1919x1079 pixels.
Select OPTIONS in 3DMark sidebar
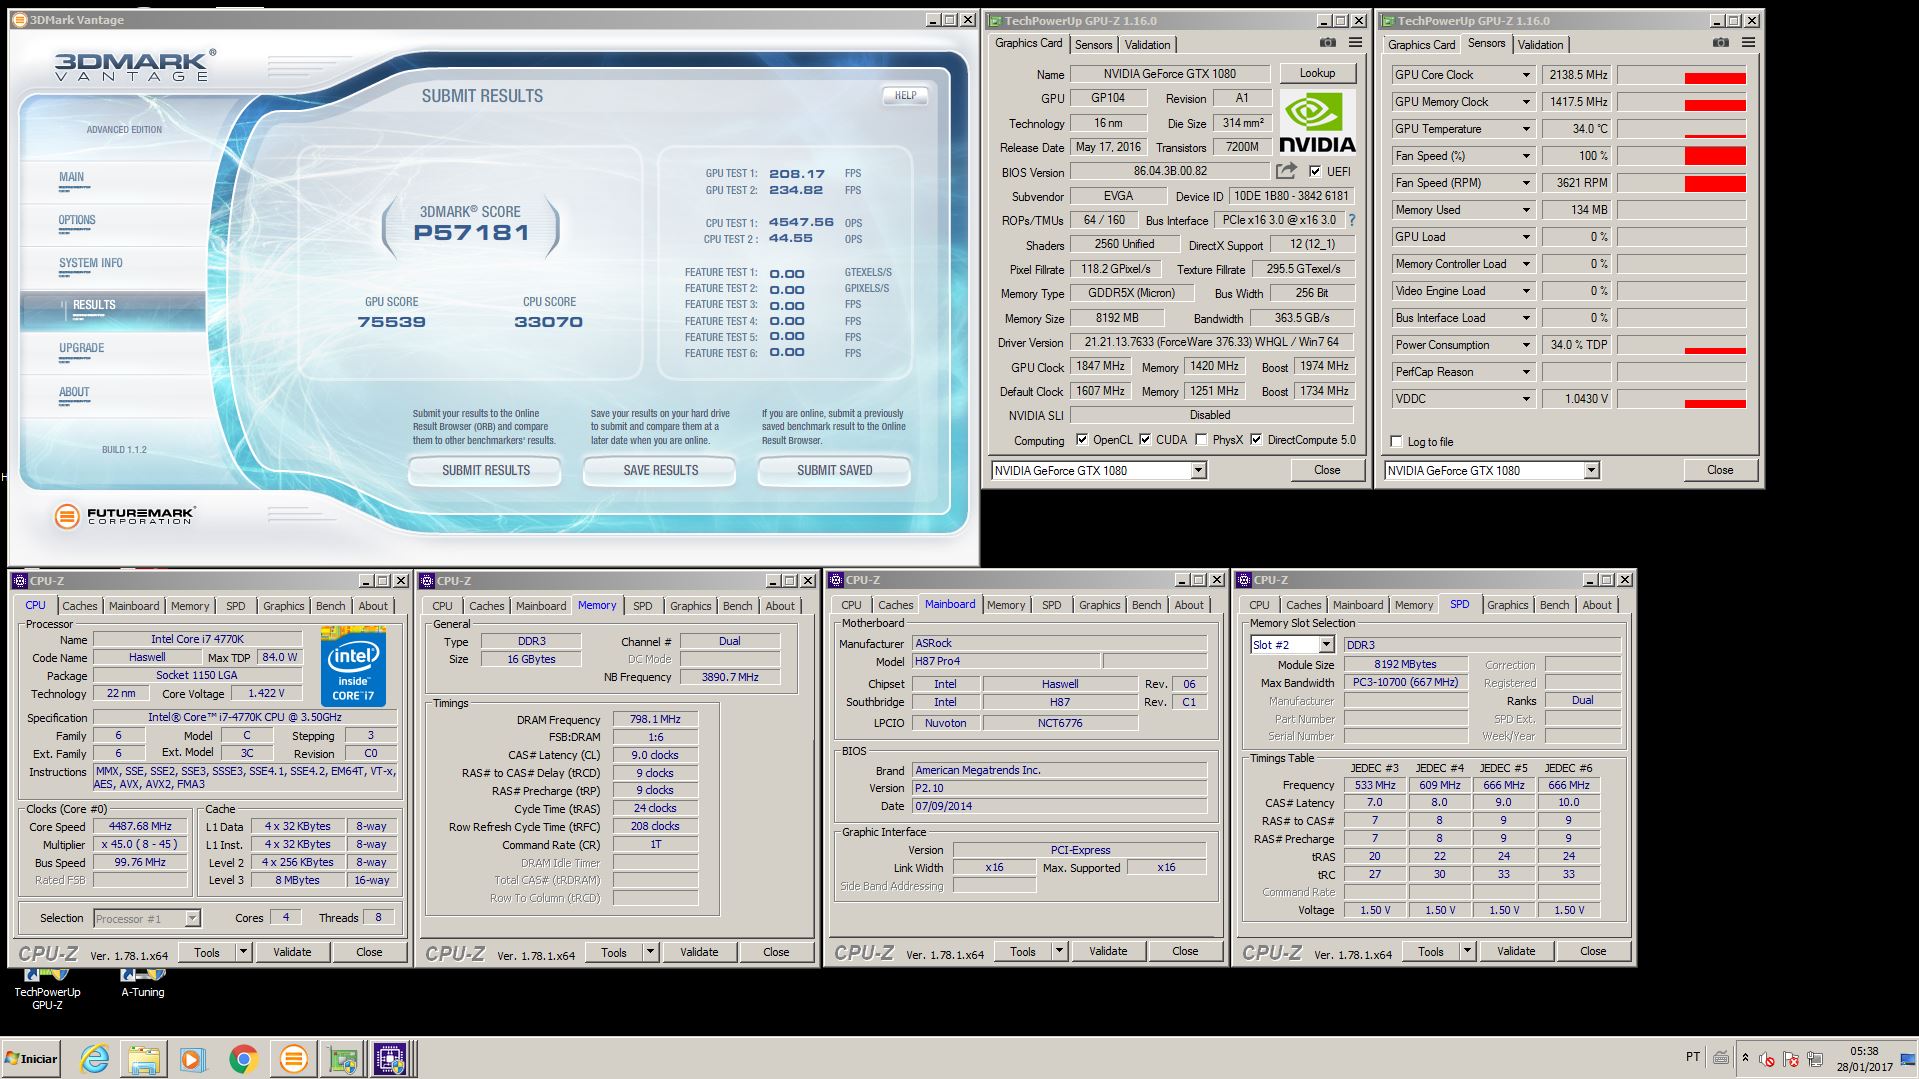(x=77, y=220)
